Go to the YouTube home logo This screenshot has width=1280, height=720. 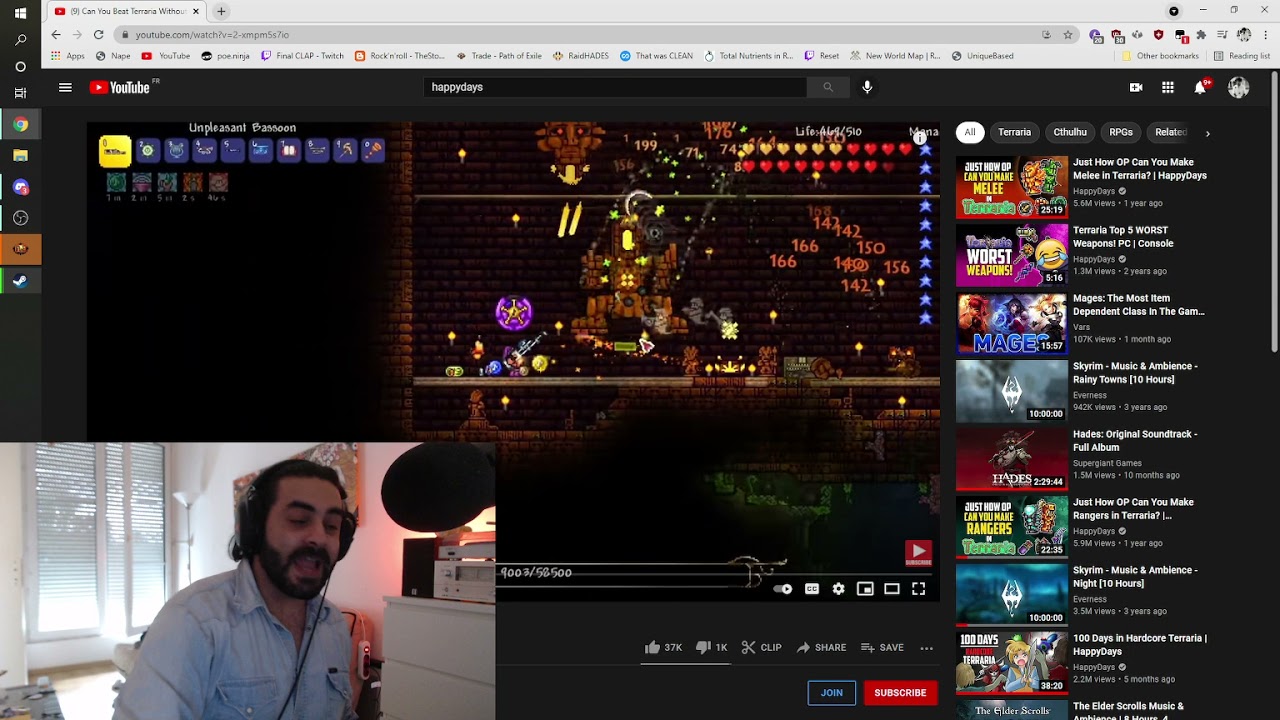(x=119, y=87)
